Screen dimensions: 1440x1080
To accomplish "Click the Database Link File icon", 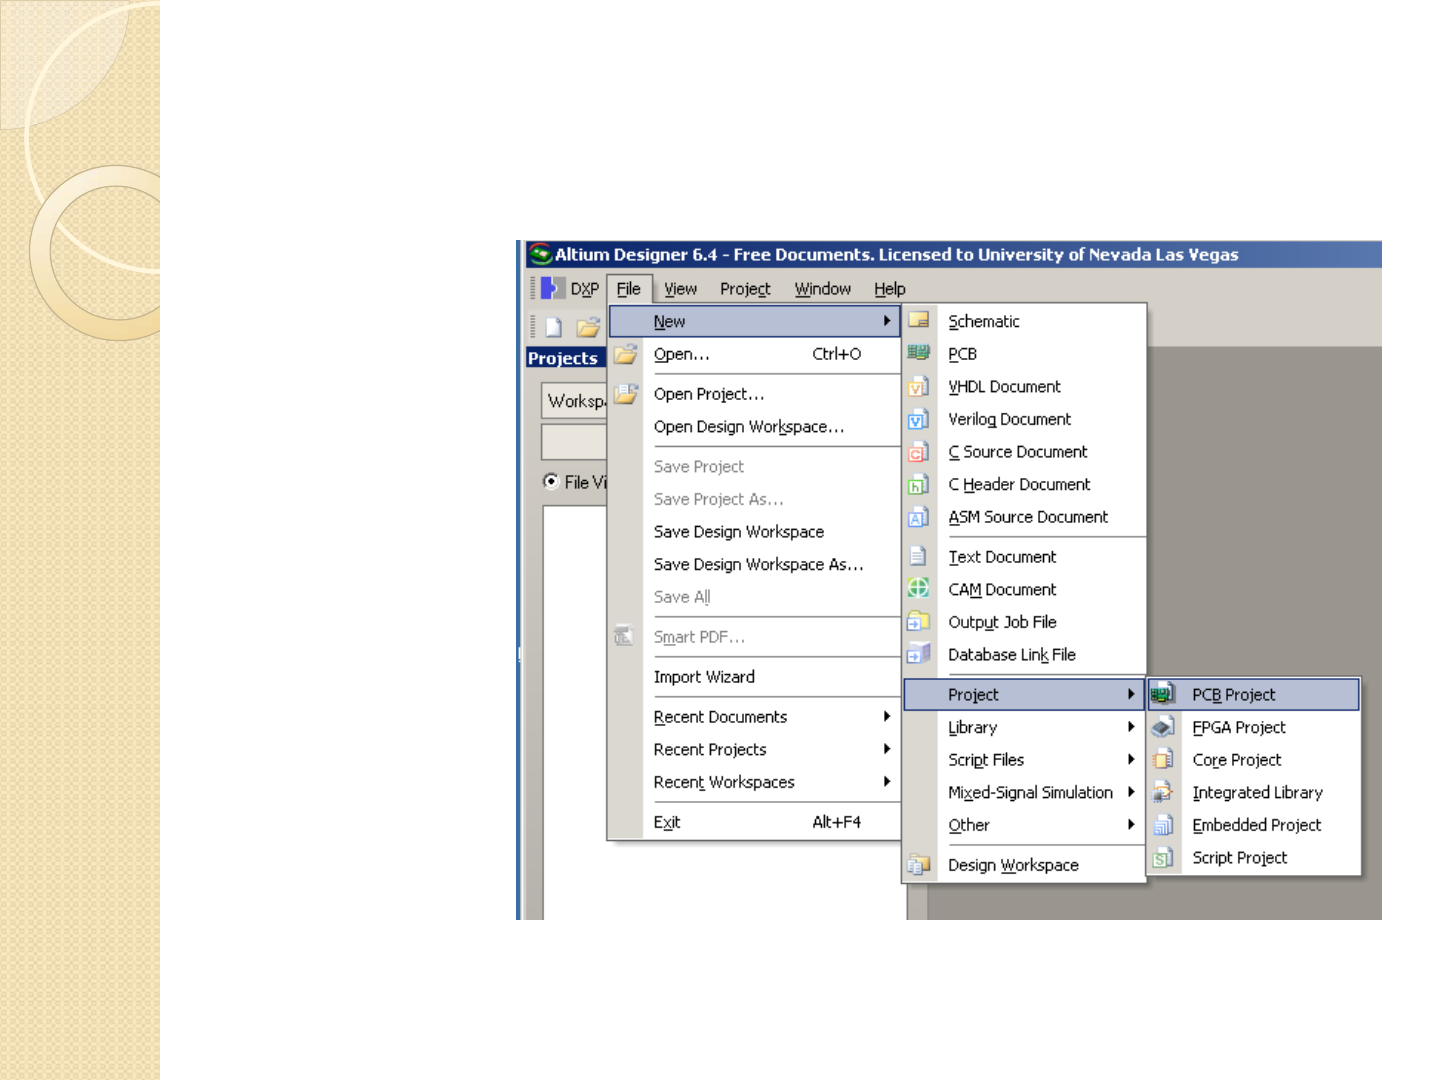I will click(x=918, y=654).
